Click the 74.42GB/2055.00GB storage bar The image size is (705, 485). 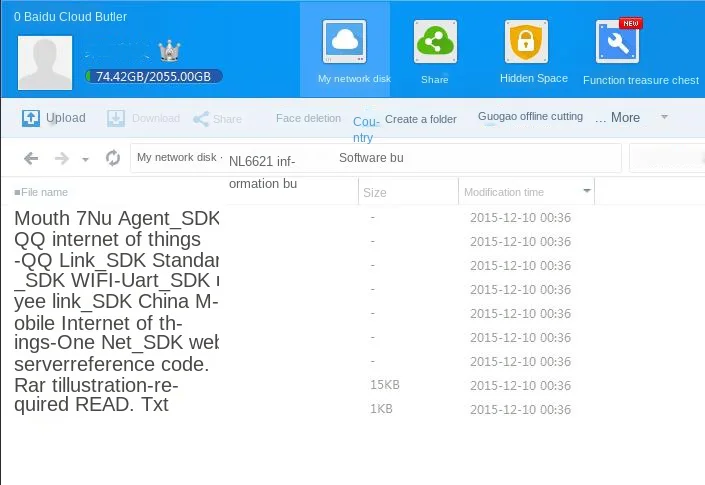(153, 76)
